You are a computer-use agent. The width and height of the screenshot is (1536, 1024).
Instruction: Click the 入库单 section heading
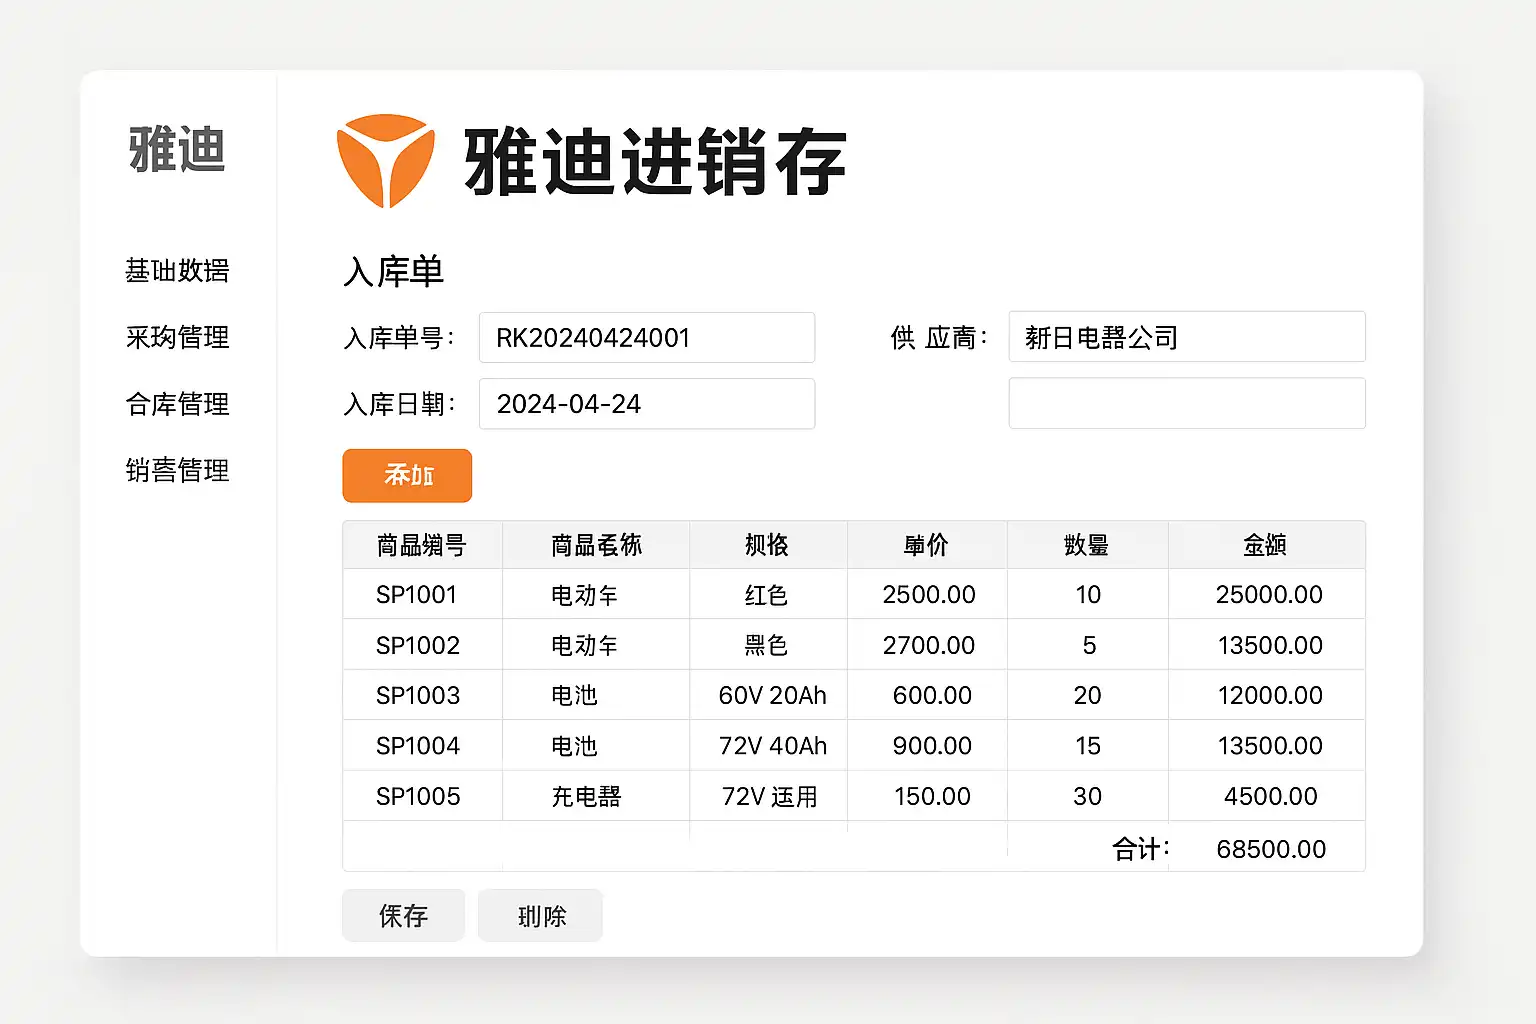click(x=393, y=272)
